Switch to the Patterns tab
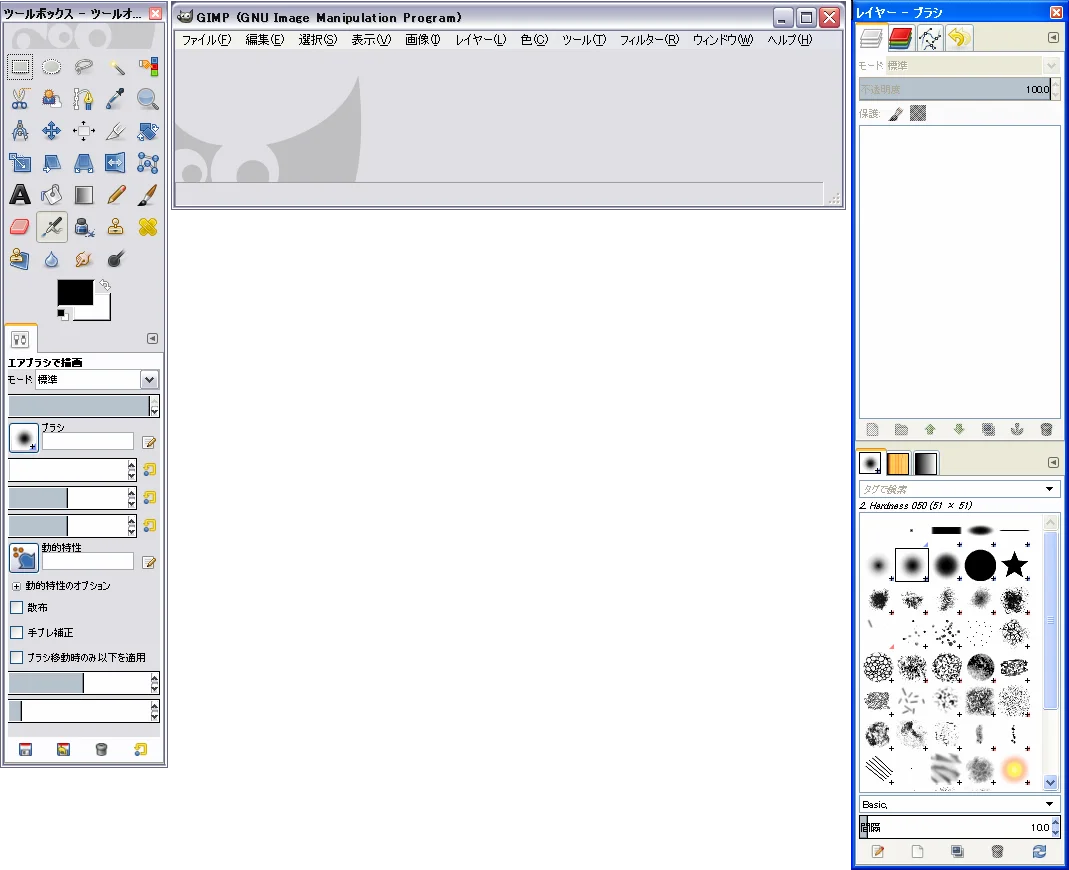 (x=898, y=464)
